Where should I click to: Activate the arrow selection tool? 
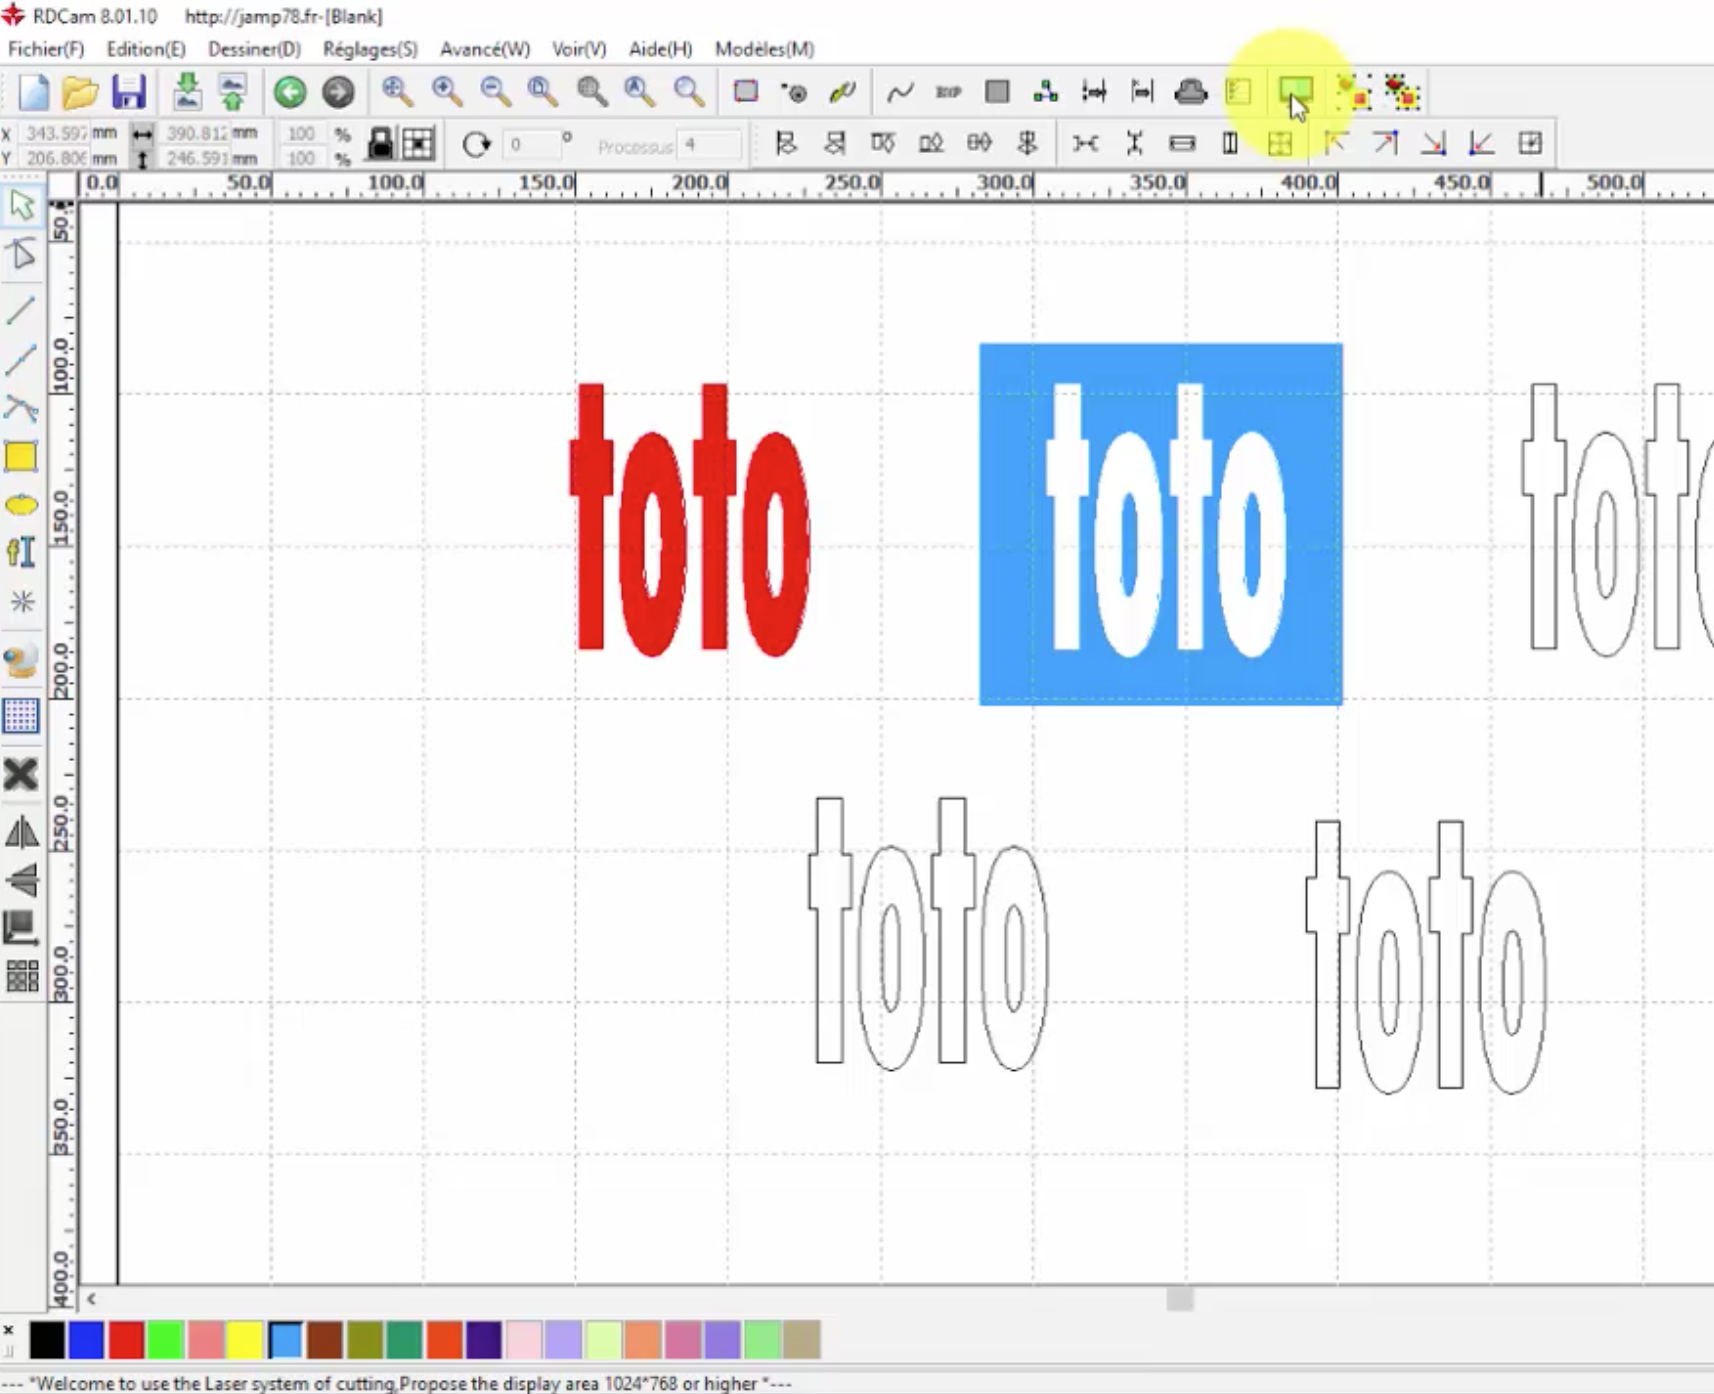[x=21, y=205]
